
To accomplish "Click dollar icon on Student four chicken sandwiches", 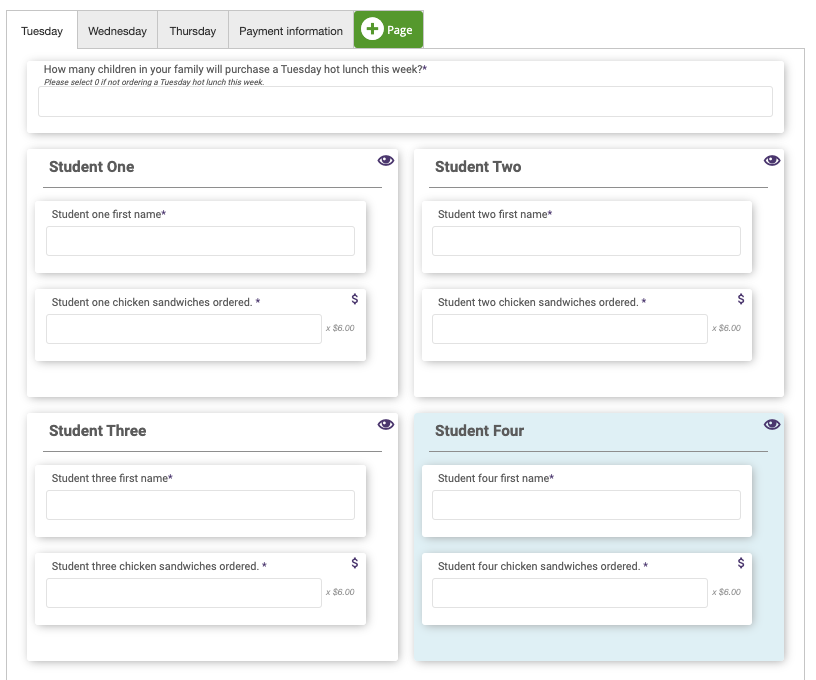I will [741, 563].
